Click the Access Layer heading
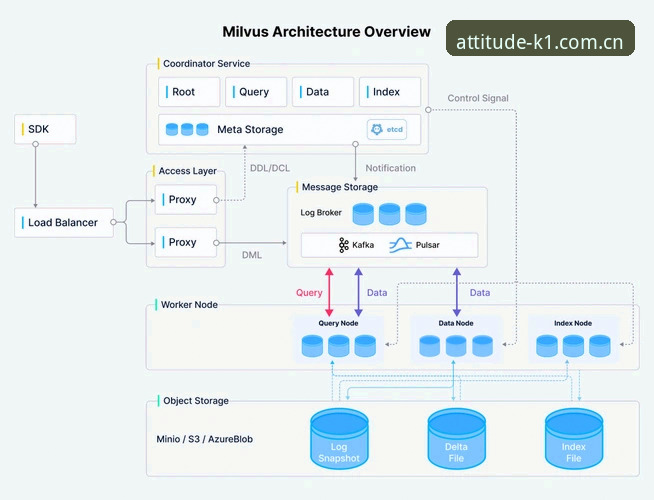This screenshot has height=500, width=654. 188,171
